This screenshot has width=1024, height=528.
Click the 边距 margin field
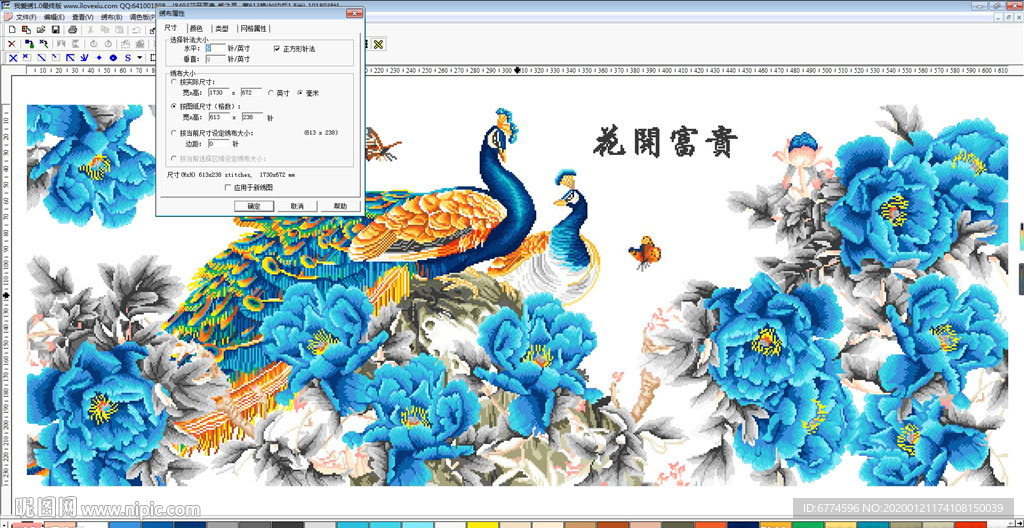coord(219,143)
